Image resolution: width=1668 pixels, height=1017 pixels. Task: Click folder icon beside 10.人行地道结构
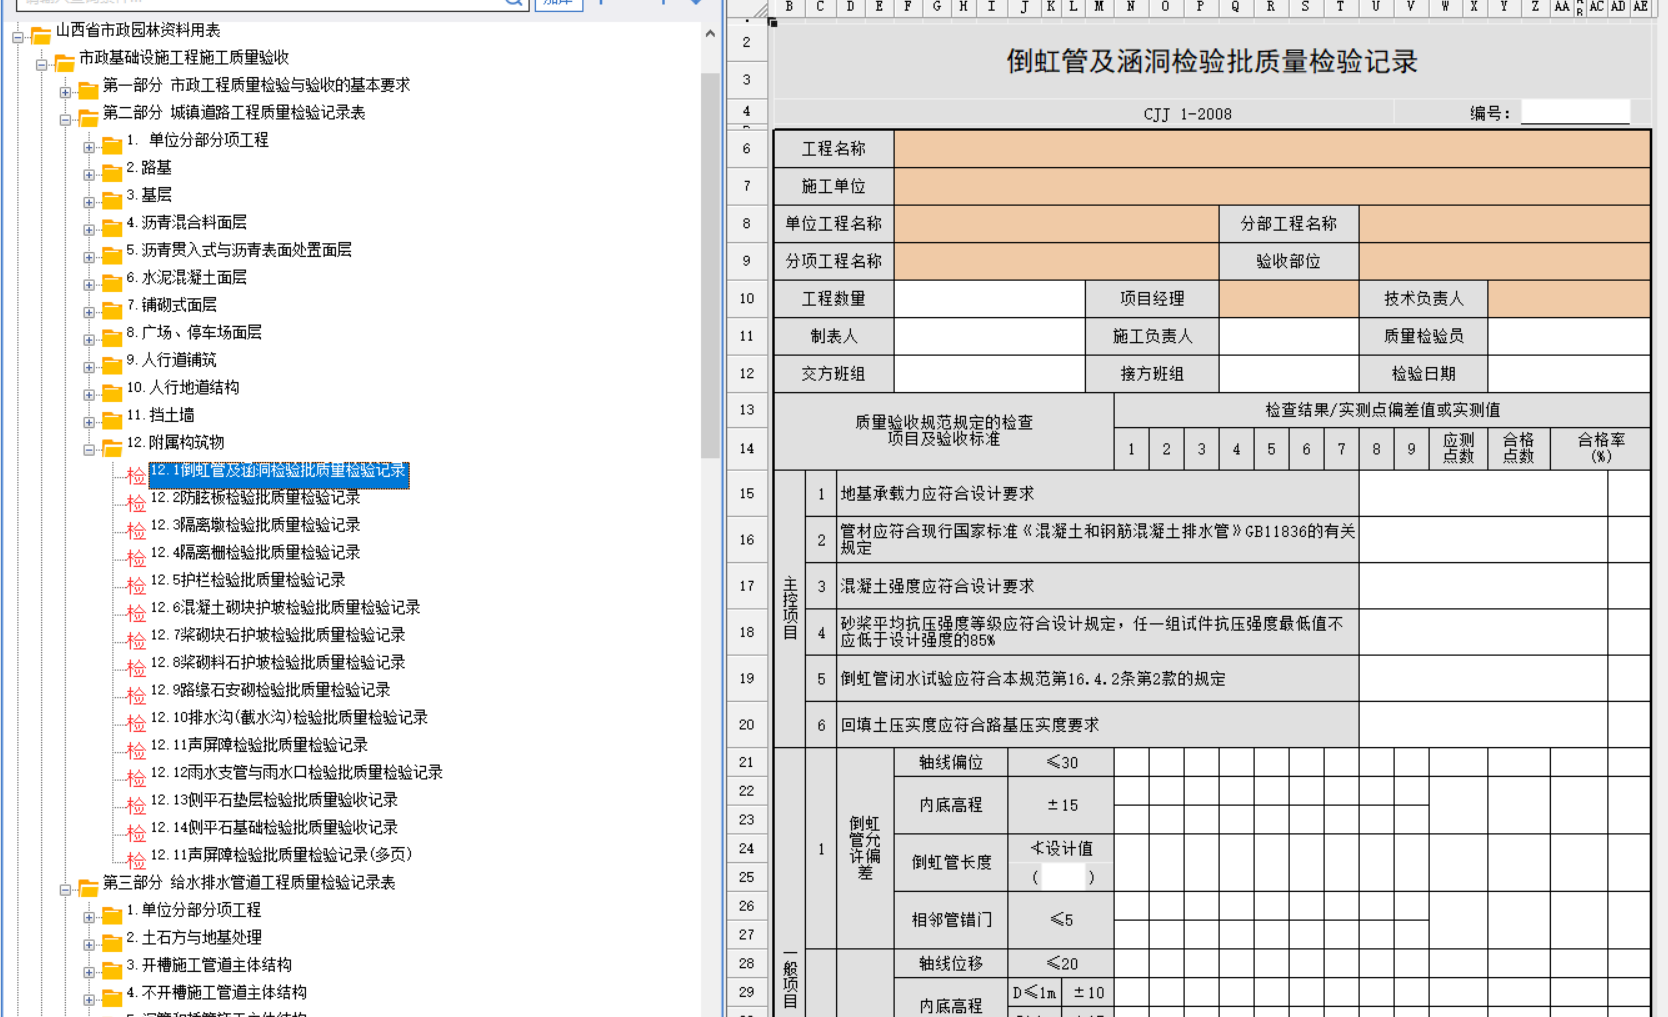(112, 391)
